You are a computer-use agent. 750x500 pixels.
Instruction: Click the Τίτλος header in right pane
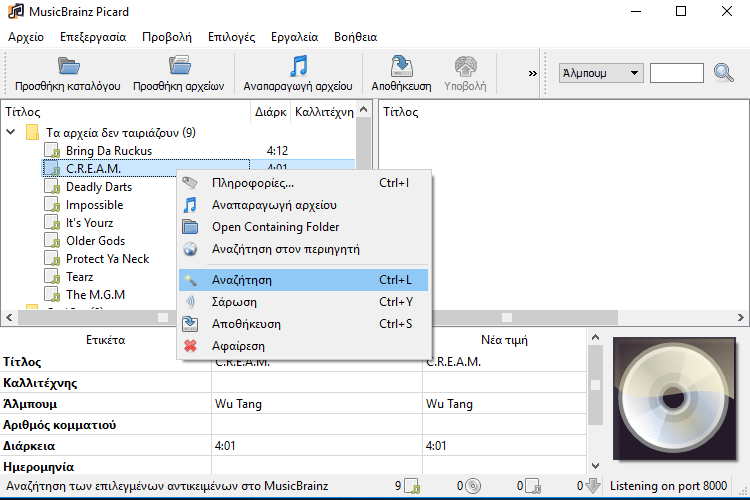point(401,112)
